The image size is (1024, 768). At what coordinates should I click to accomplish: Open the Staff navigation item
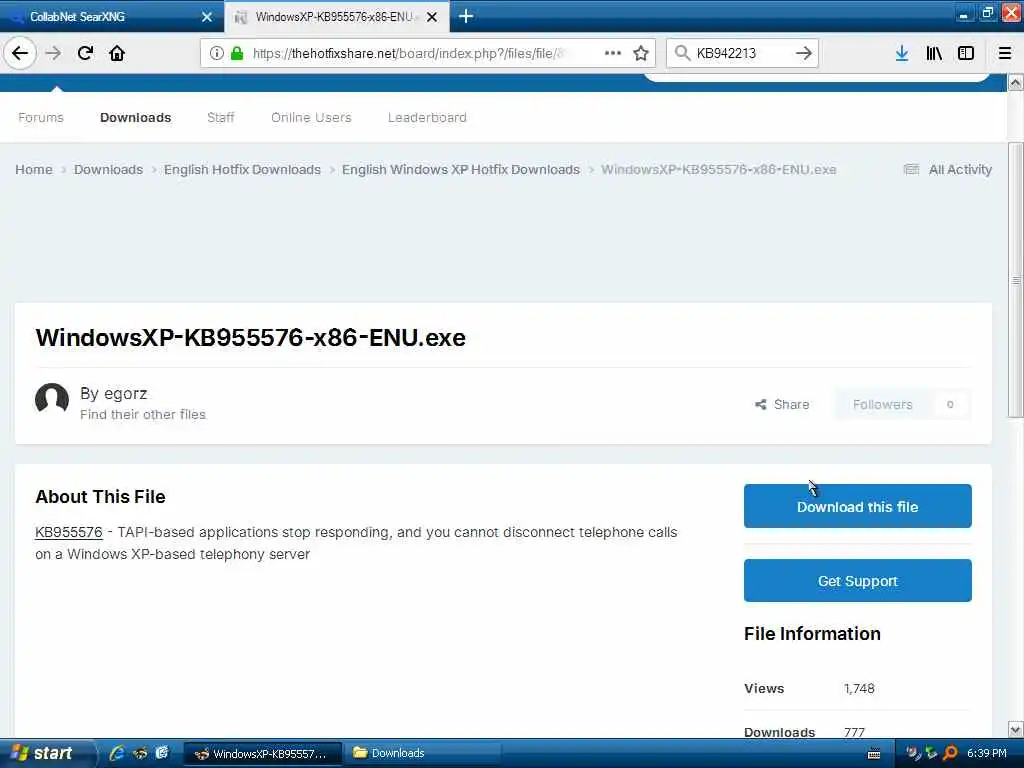click(x=221, y=118)
